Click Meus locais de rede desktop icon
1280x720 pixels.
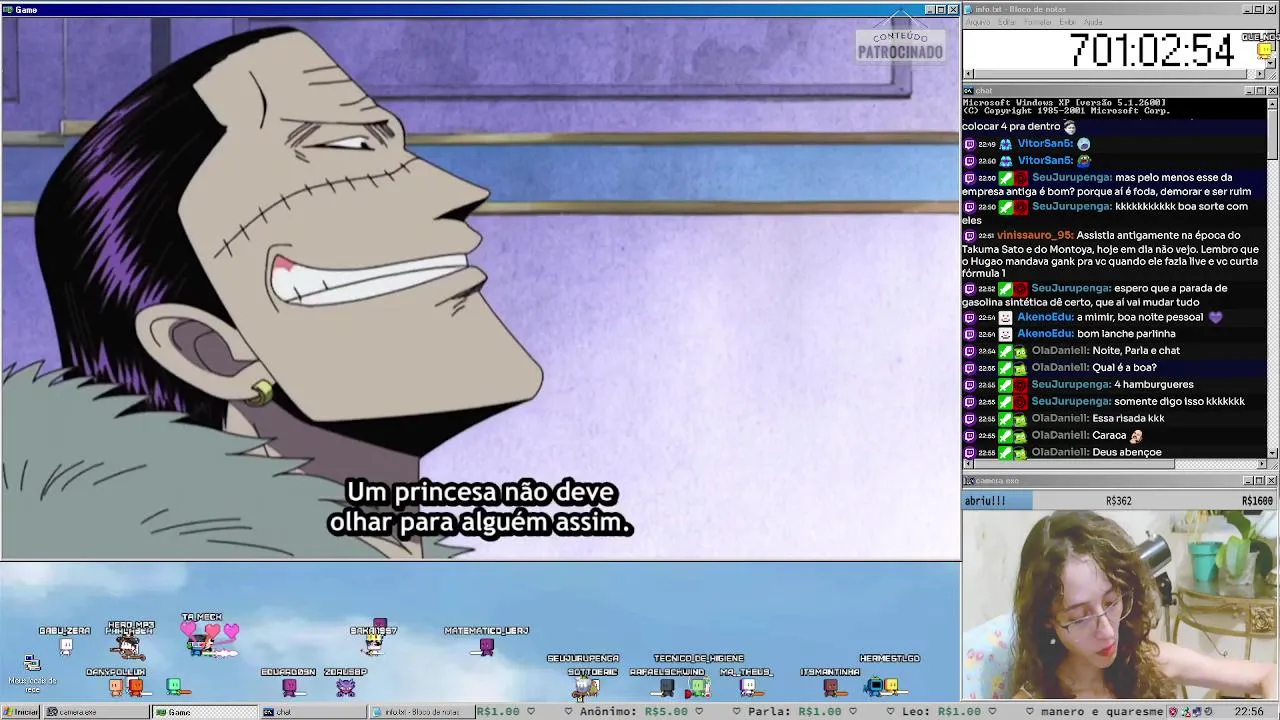[32, 674]
